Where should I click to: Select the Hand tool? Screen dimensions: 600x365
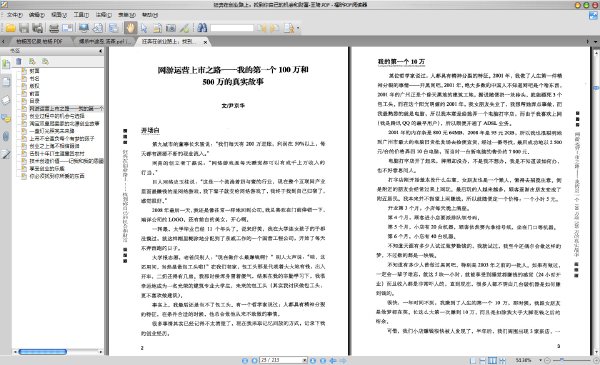click(130, 28)
